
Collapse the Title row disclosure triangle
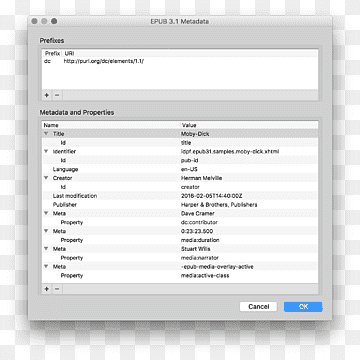pos(46,134)
